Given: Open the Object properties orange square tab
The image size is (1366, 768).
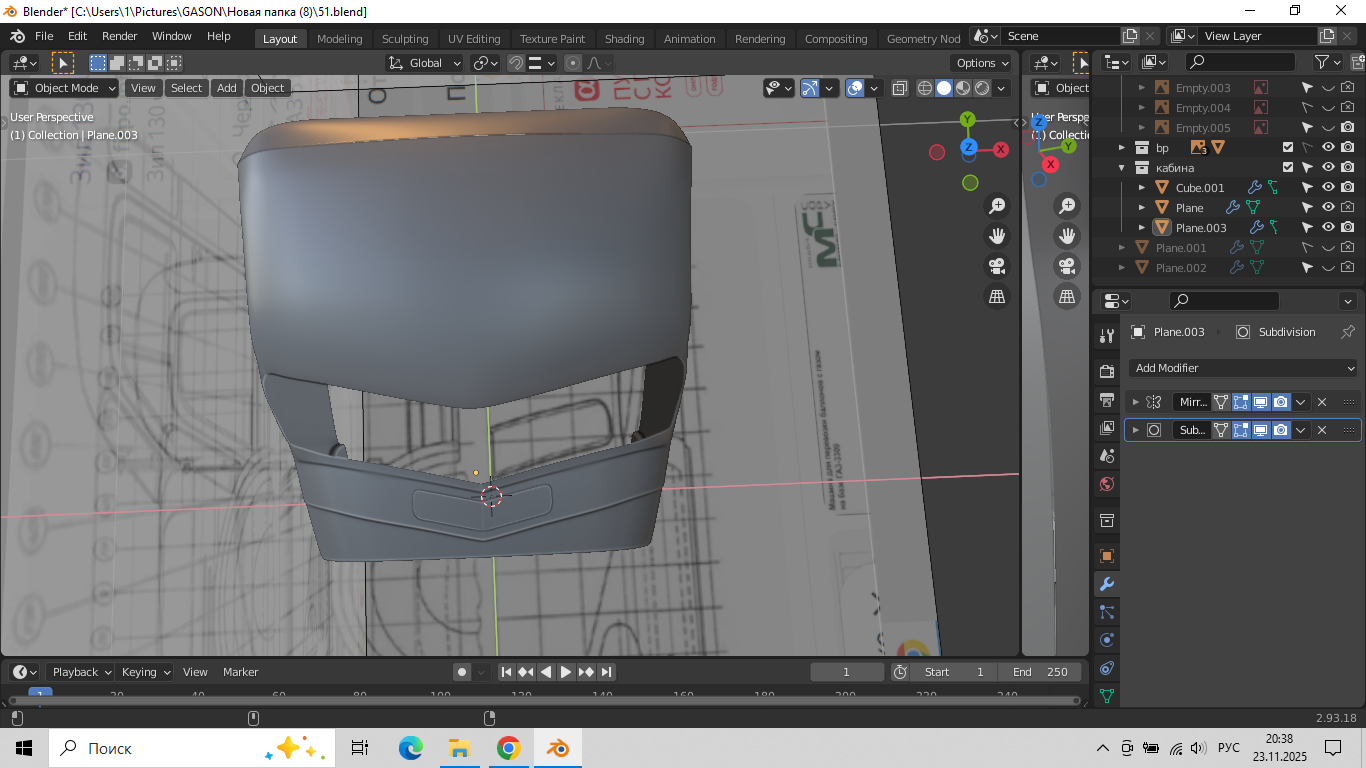Looking at the screenshot, I should [x=1106, y=556].
